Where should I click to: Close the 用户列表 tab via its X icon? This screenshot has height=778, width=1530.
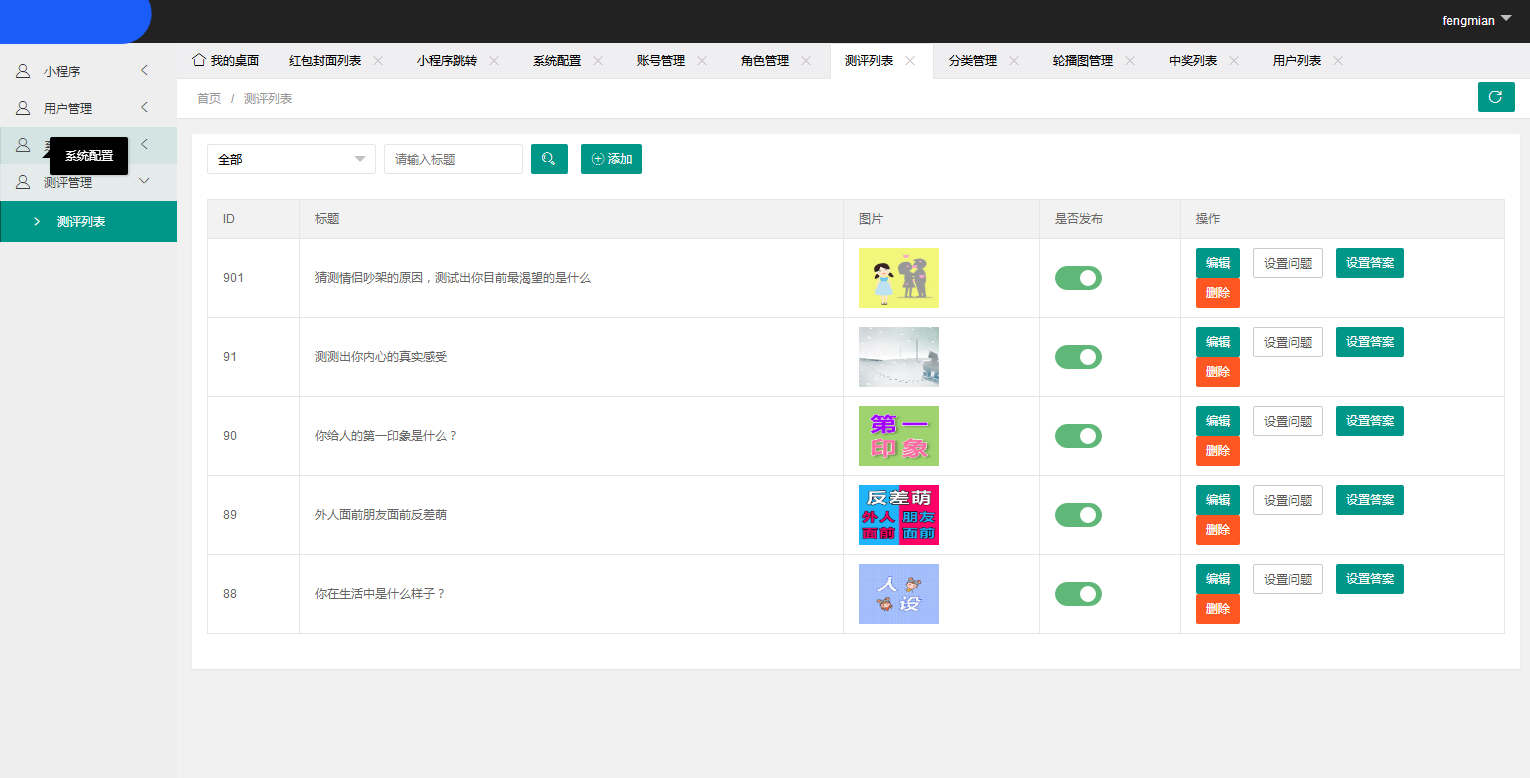point(1337,60)
